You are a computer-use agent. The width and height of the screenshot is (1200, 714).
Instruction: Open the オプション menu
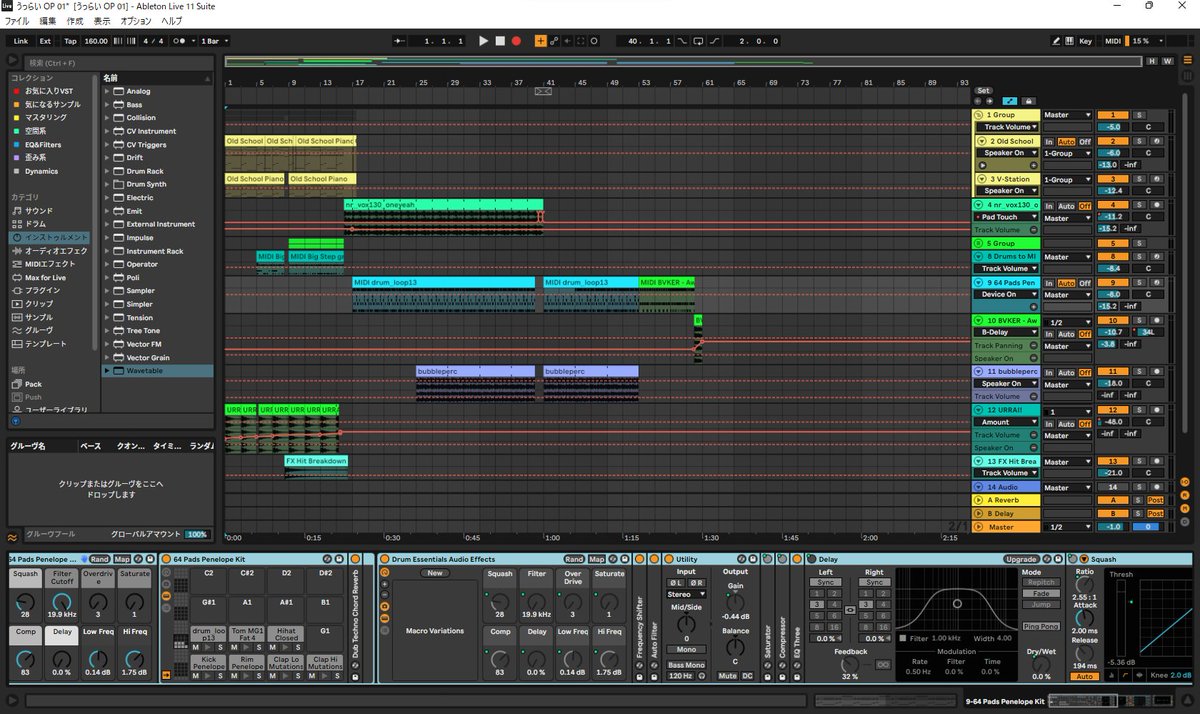pyautogui.click(x=136, y=20)
